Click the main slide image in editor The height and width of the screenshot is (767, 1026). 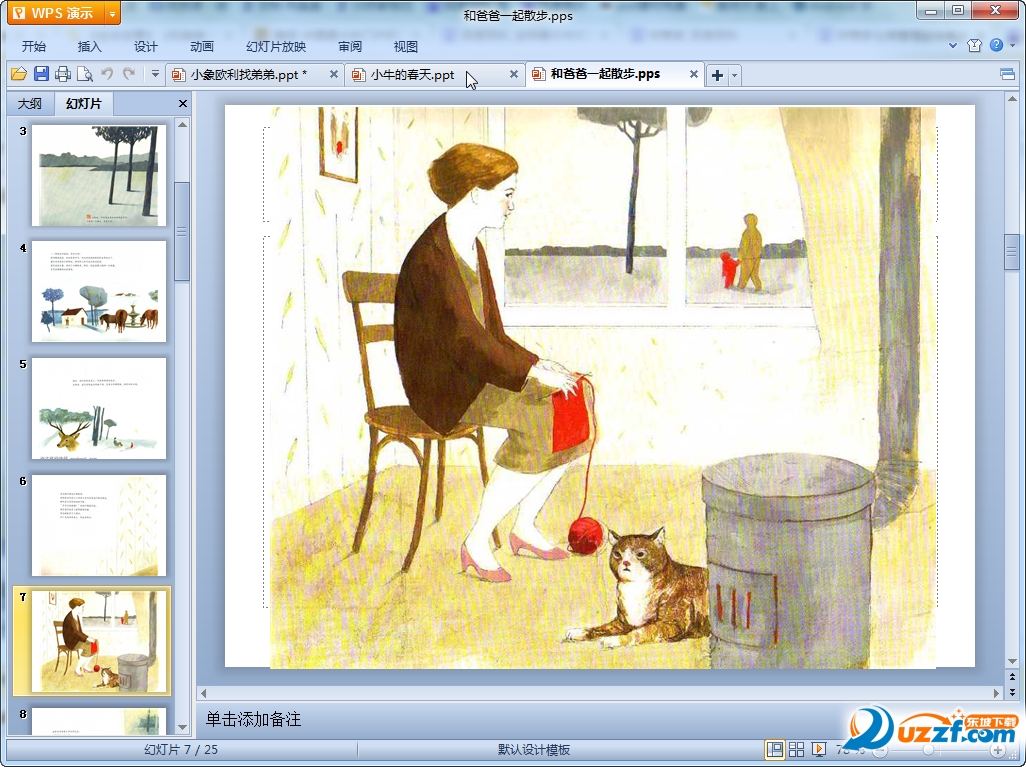click(603, 387)
